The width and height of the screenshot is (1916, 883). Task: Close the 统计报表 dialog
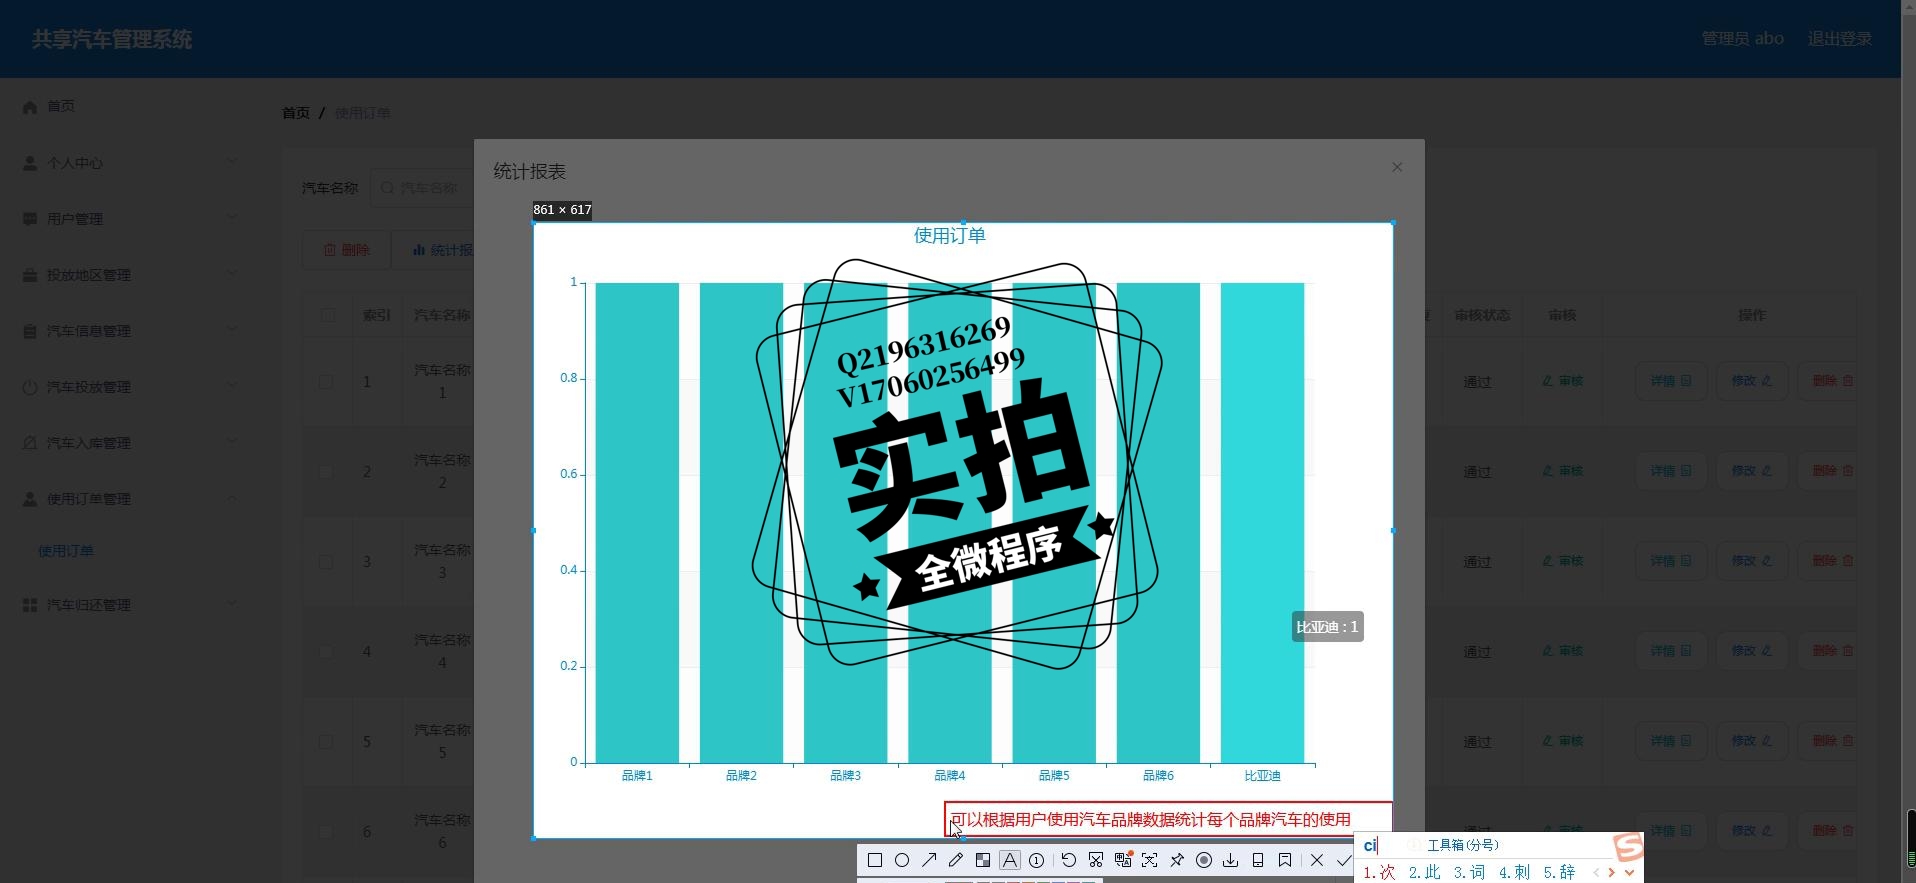[x=1397, y=167]
